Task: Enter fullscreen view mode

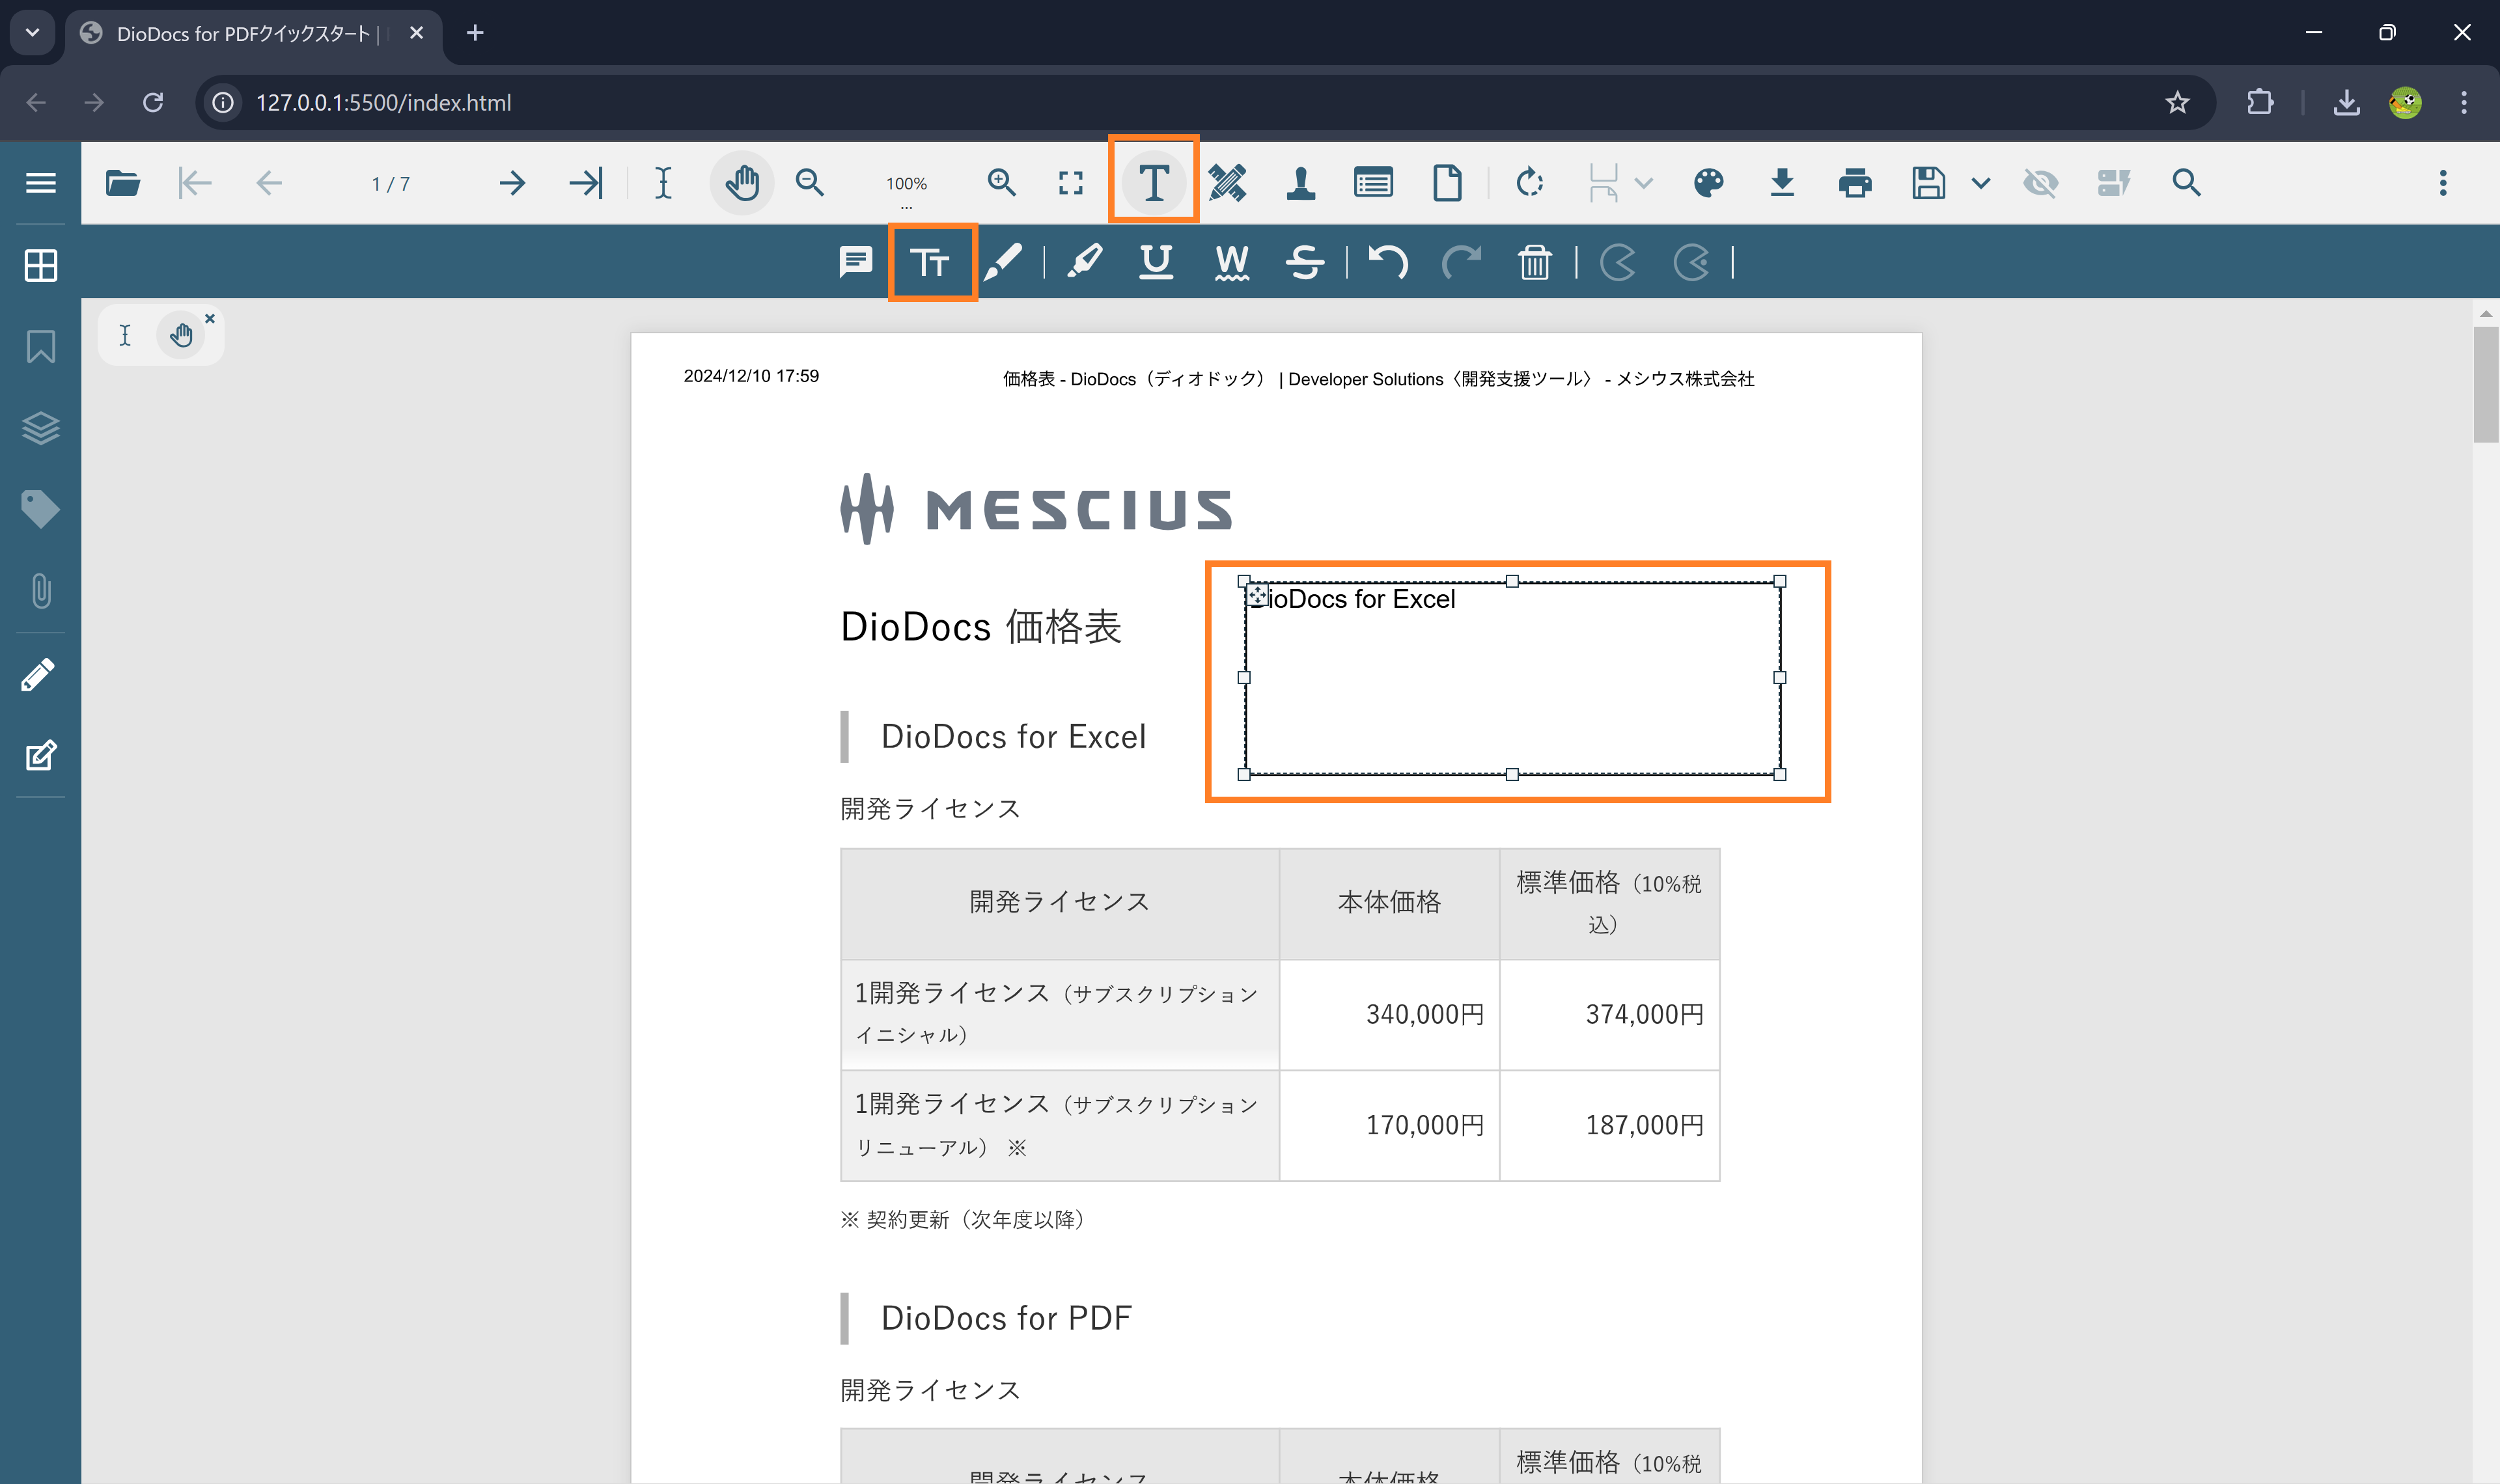Action: [1071, 183]
